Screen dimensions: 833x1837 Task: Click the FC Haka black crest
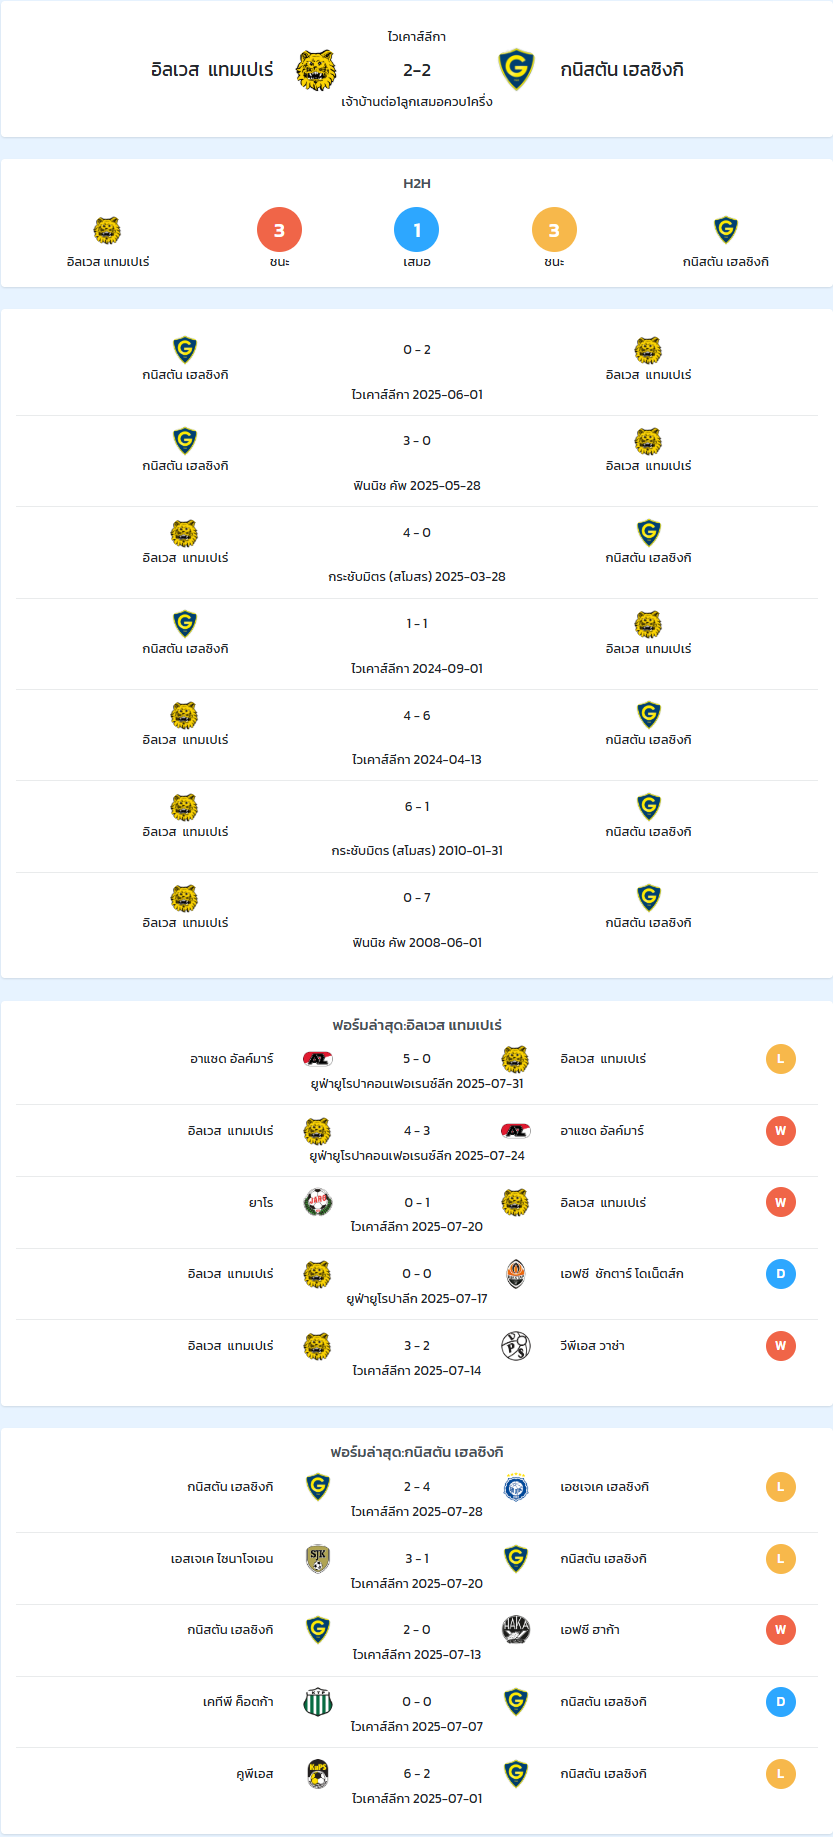[x=516, y=1630]
